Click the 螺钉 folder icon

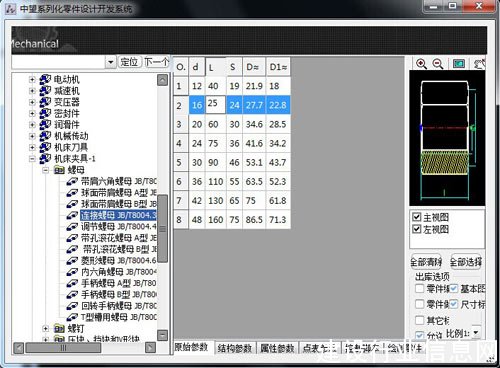pos(59,329)
